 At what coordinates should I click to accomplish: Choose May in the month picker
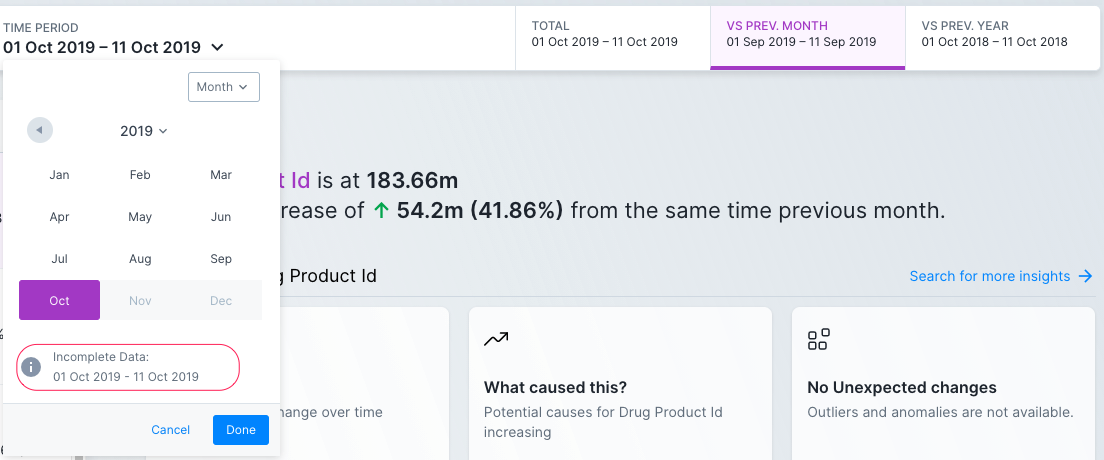coord(140,217)
